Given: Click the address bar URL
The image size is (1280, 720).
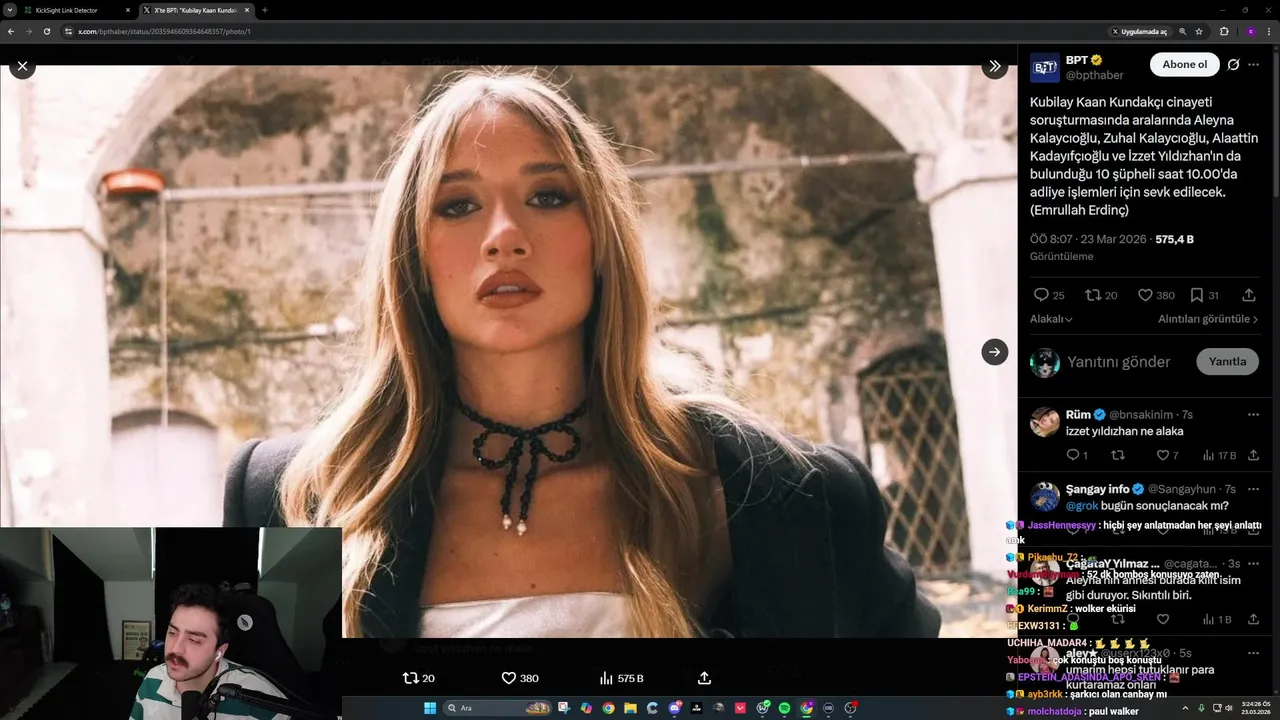Looking at the screenshot, I should 164,31.
